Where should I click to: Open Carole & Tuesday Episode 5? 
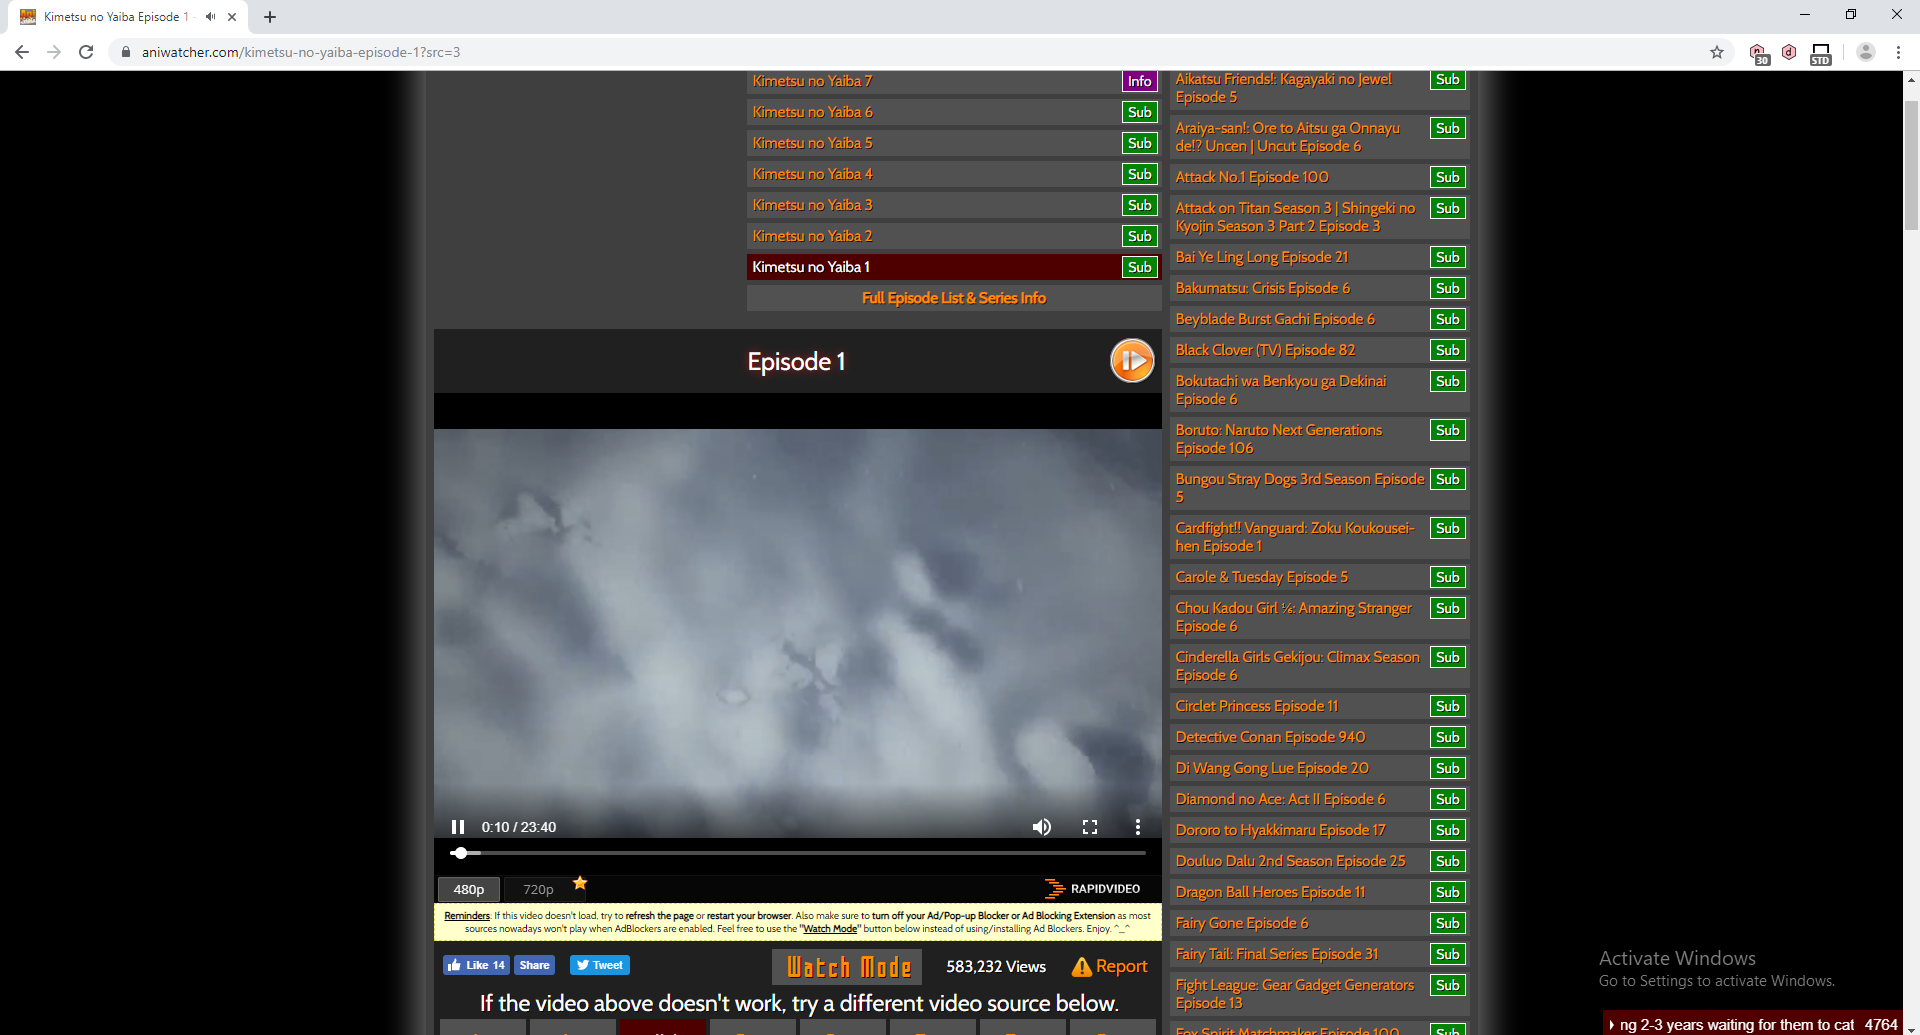[1262, 577]
